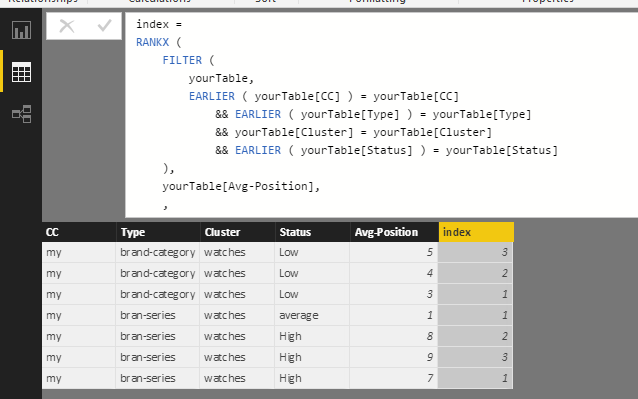This screenshot has height=399, width=638.
Task: Click yourTable[Avg-Position] in the formula
Action: click(x=238, y=186)
